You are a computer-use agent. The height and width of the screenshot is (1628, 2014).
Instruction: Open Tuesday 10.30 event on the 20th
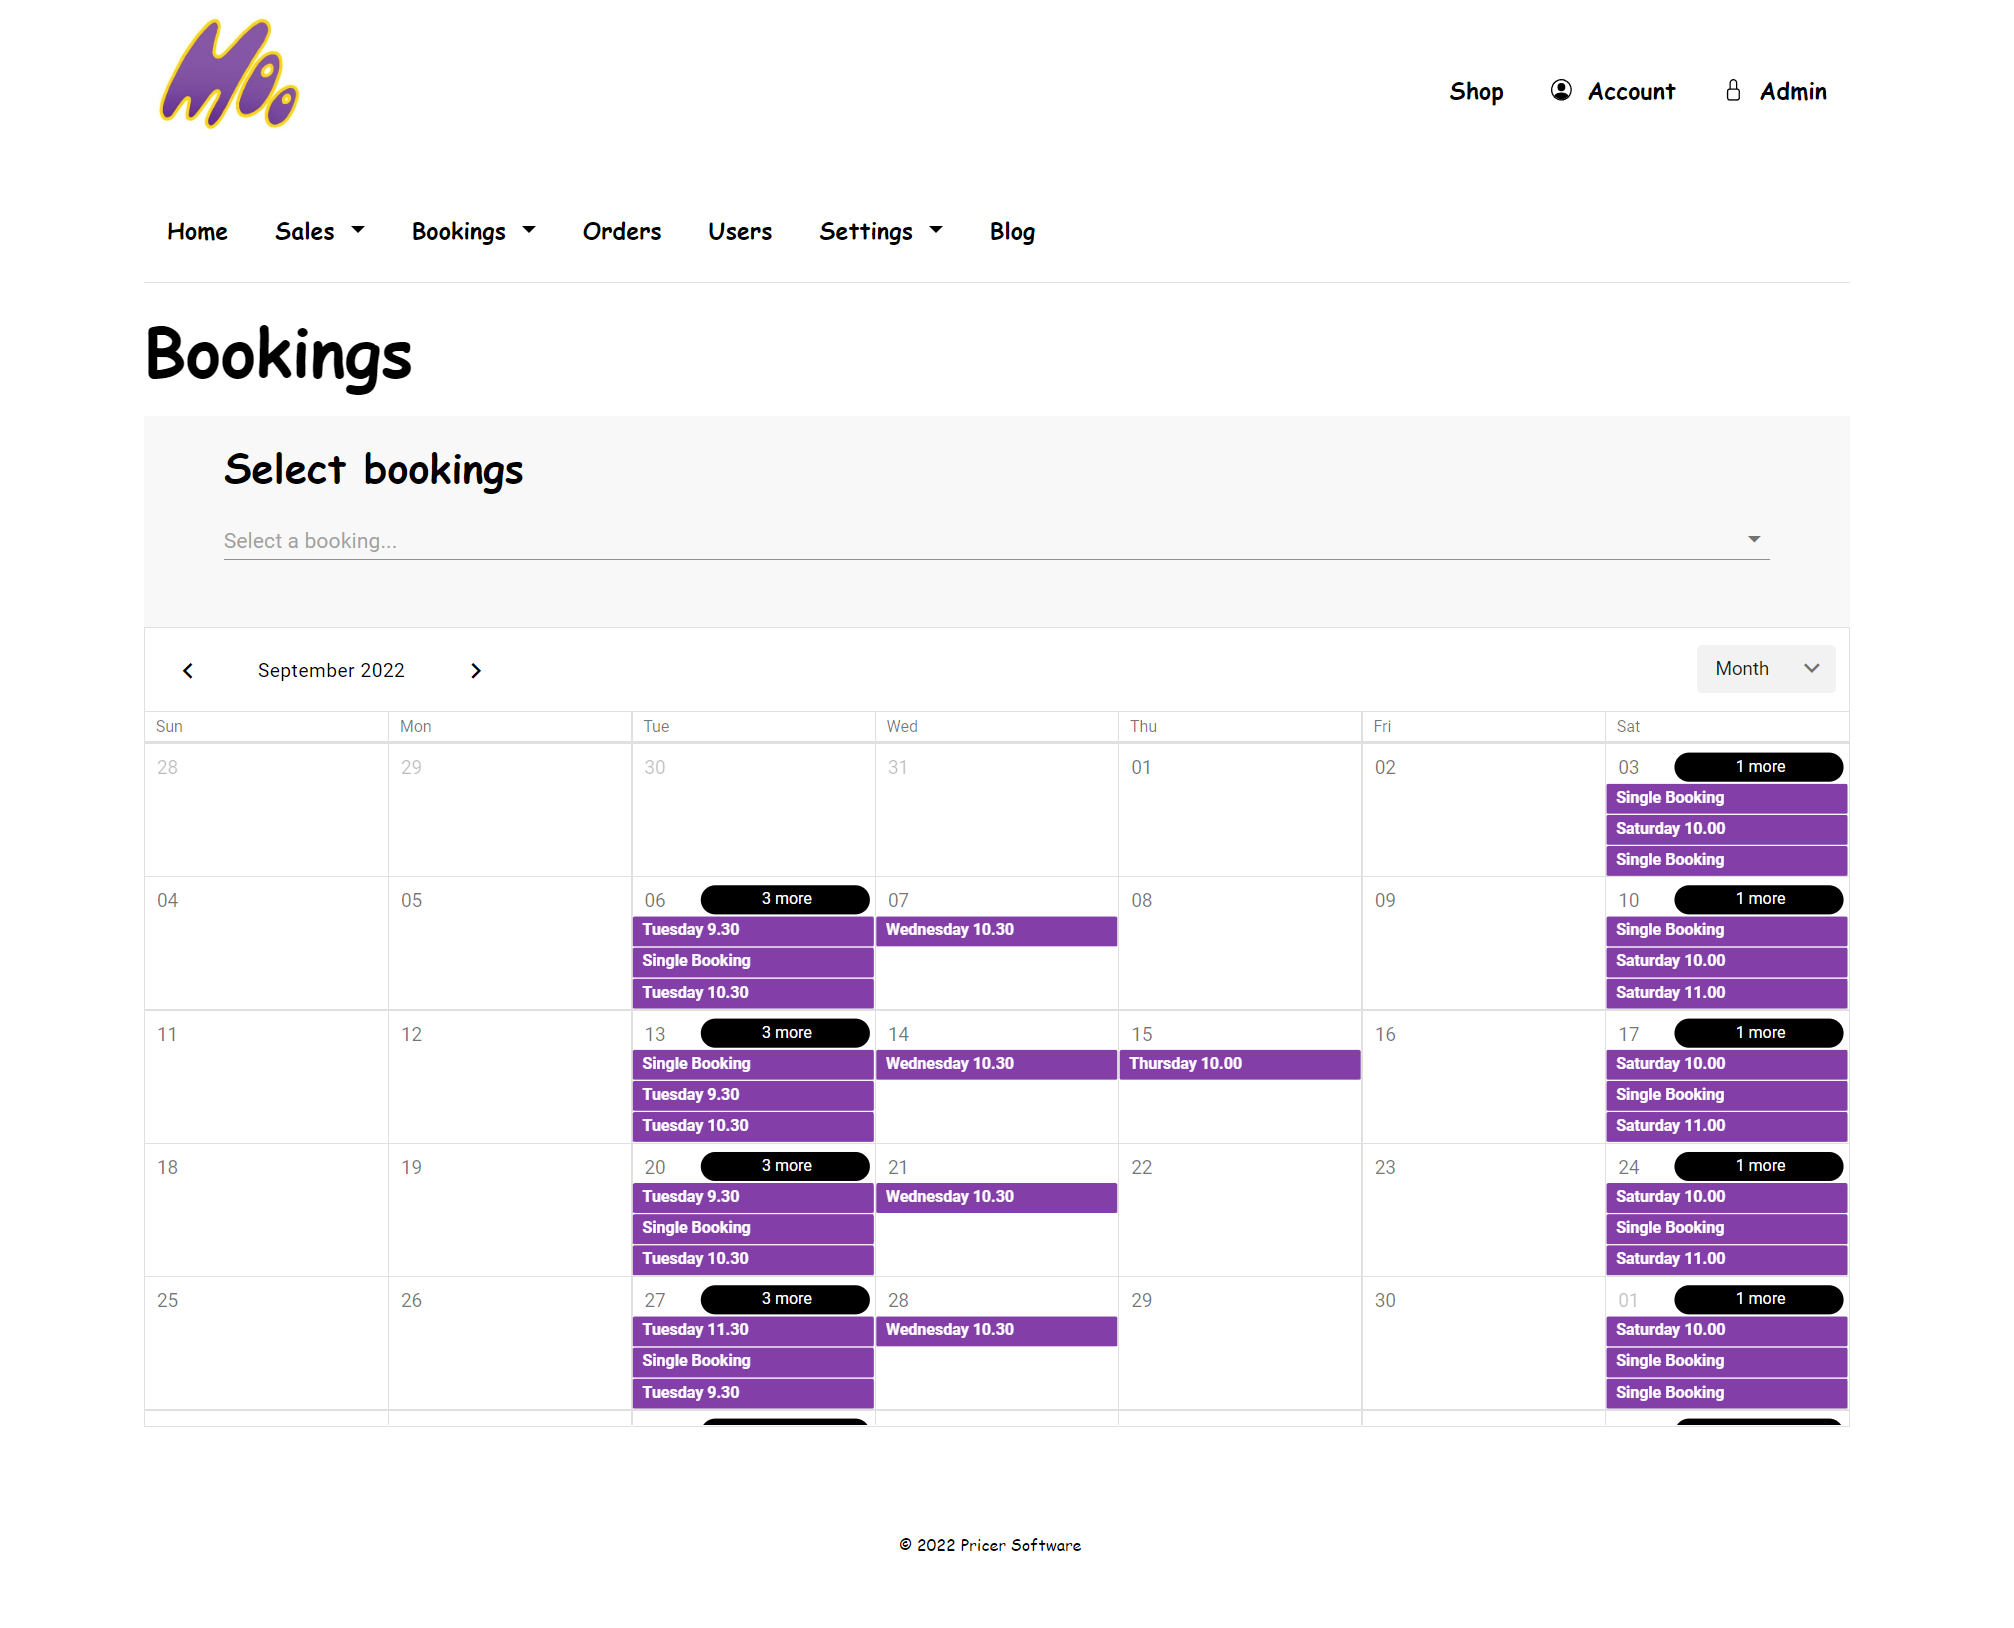point(753,1259)
